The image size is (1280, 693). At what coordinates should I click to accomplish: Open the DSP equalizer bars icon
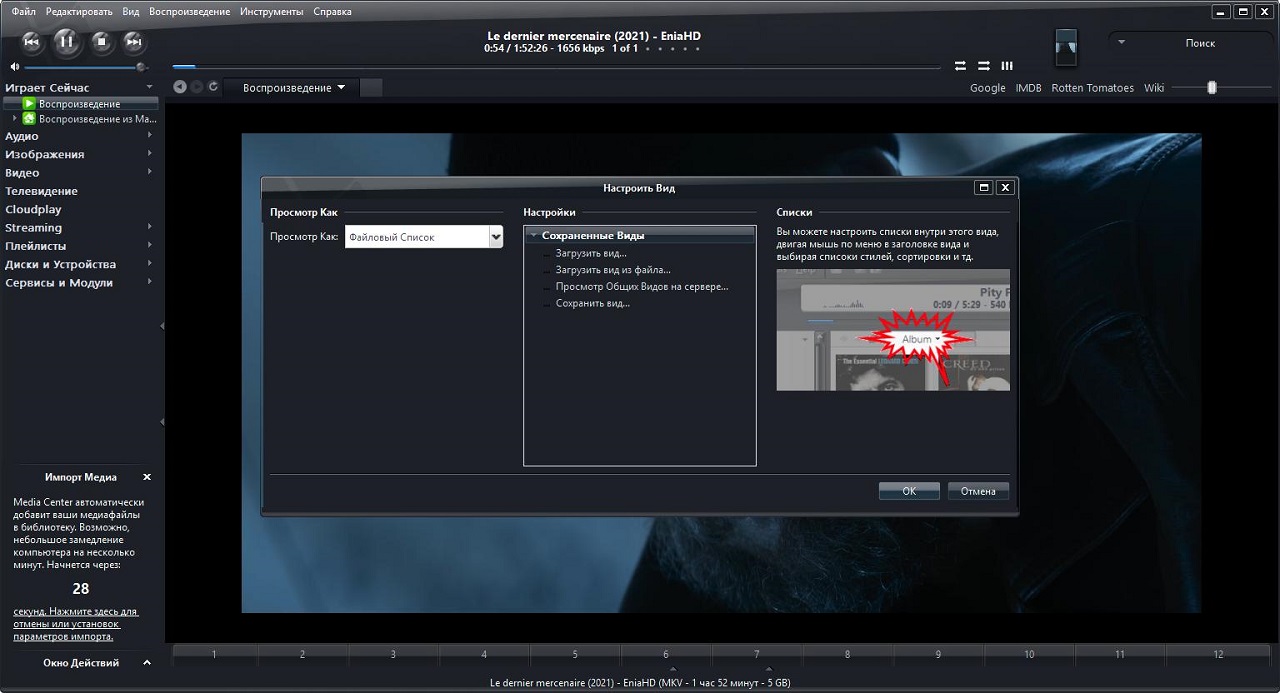point(1007,66)
